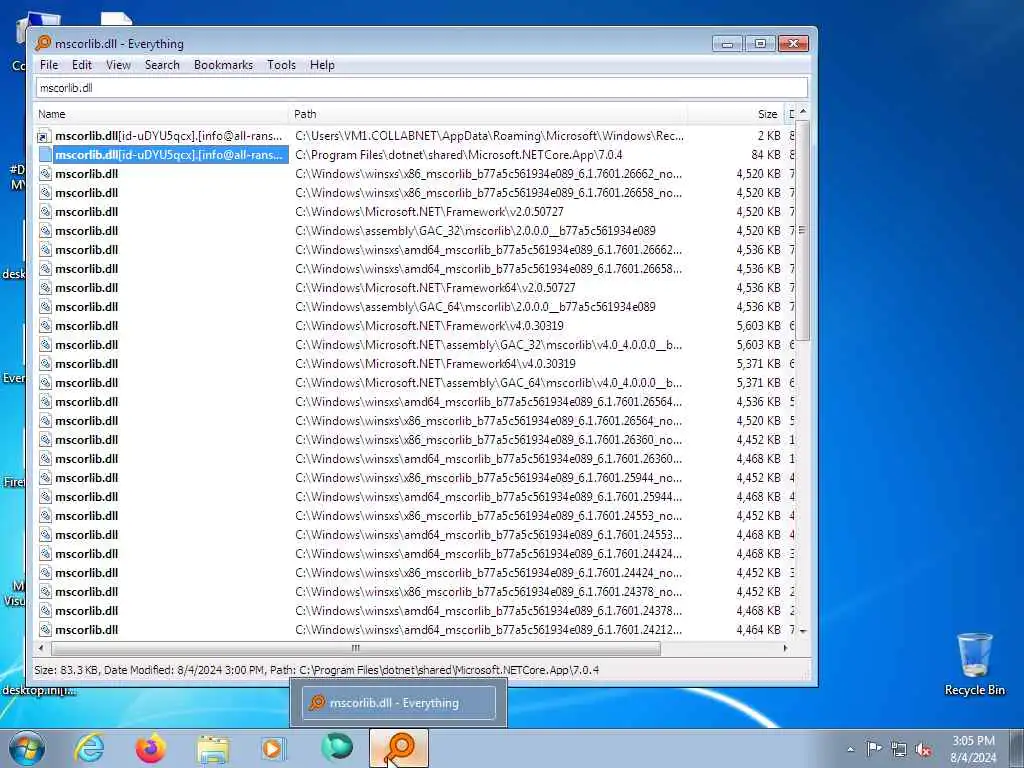Viewport: 1024px width, 768px height.
Task: Click path C:\Windows\assembly\GAC_32\mscorlib\2.0.0.0
Action: (x=475, y=231)
